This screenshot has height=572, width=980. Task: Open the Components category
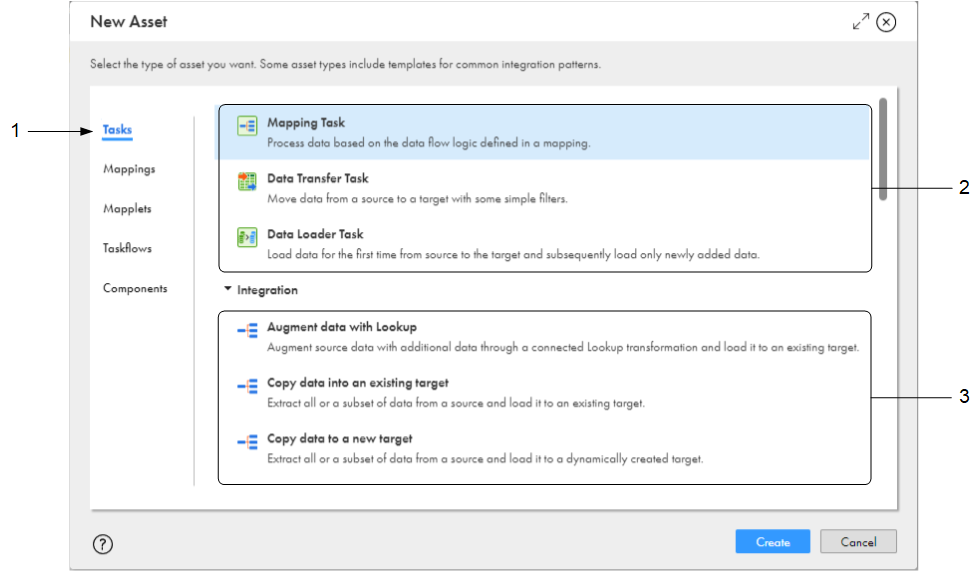tap(136, 288)
